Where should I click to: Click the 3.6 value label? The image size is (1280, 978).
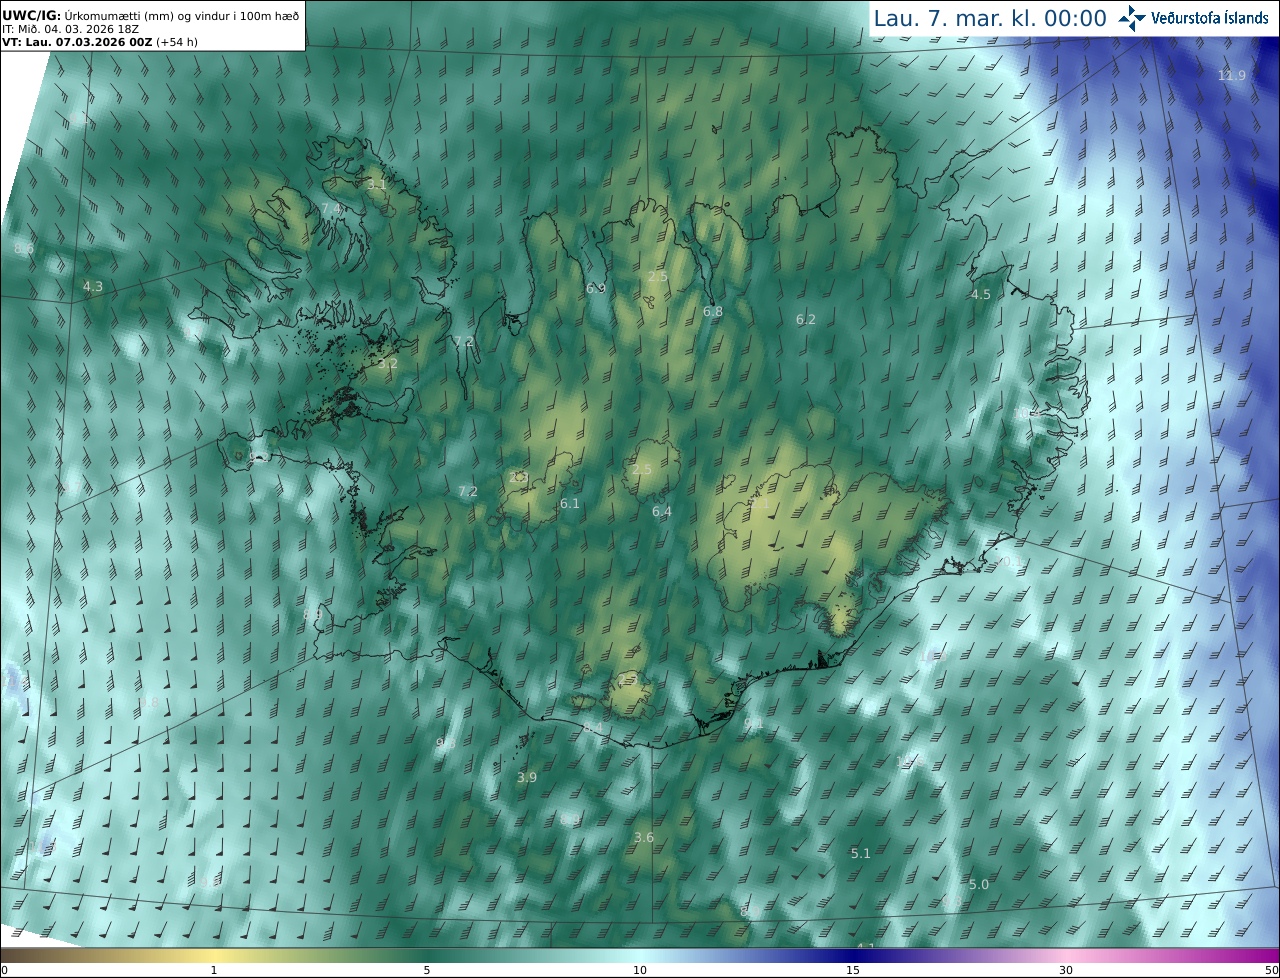tap(644, 838)
